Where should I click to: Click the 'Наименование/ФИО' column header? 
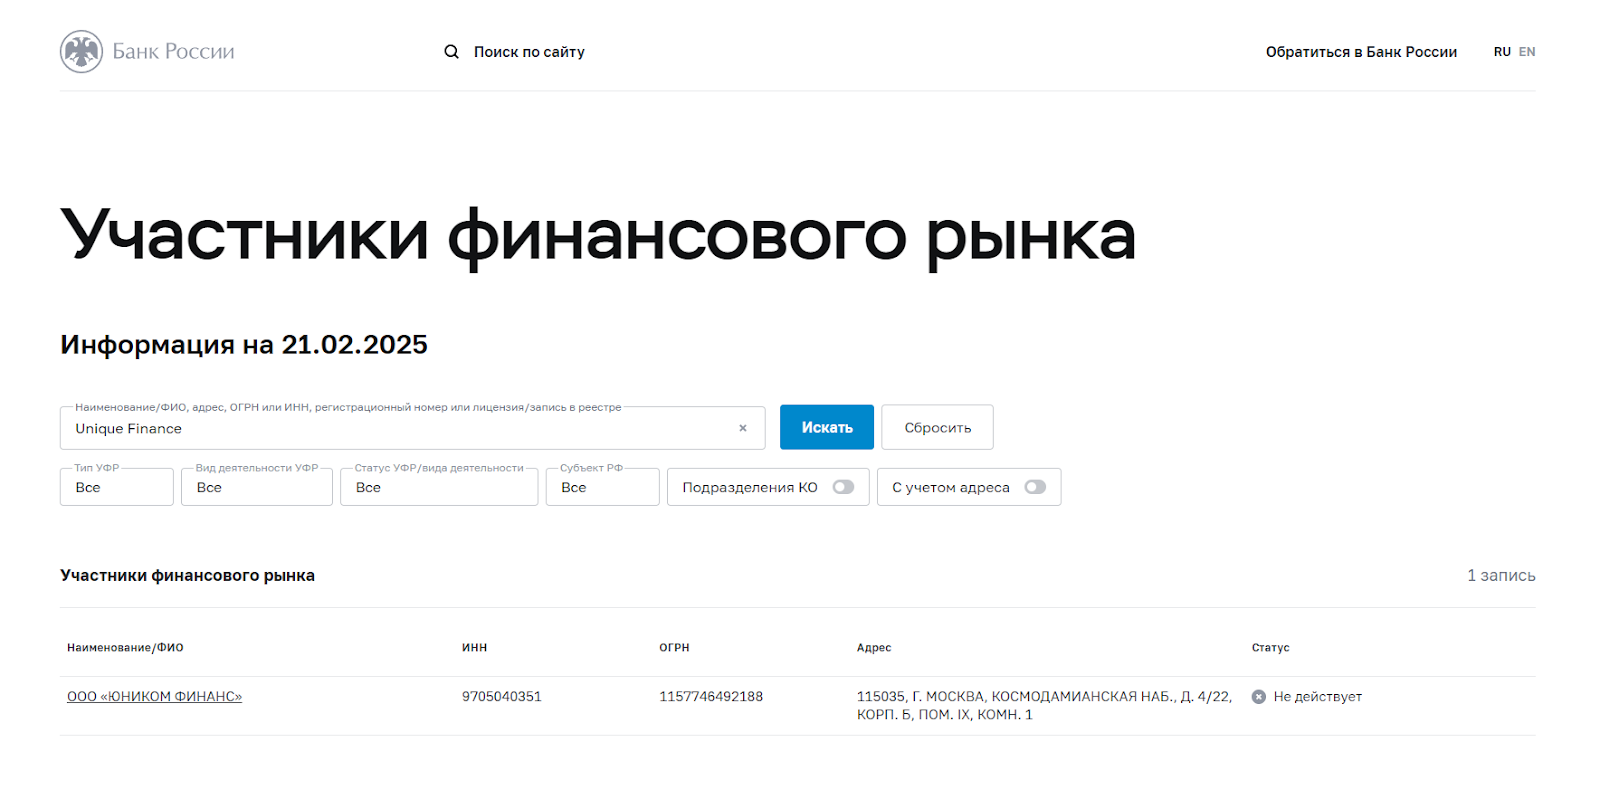125,648
